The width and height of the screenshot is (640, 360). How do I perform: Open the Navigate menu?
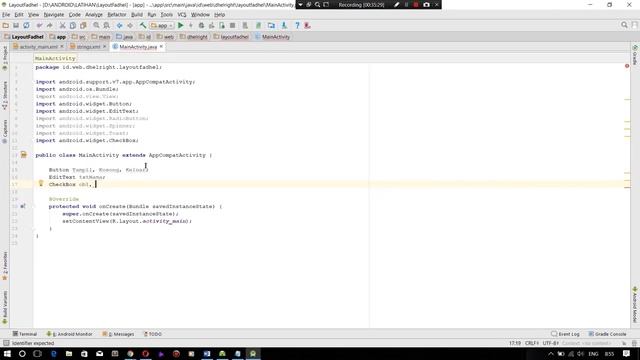click(x=54, y=15)
